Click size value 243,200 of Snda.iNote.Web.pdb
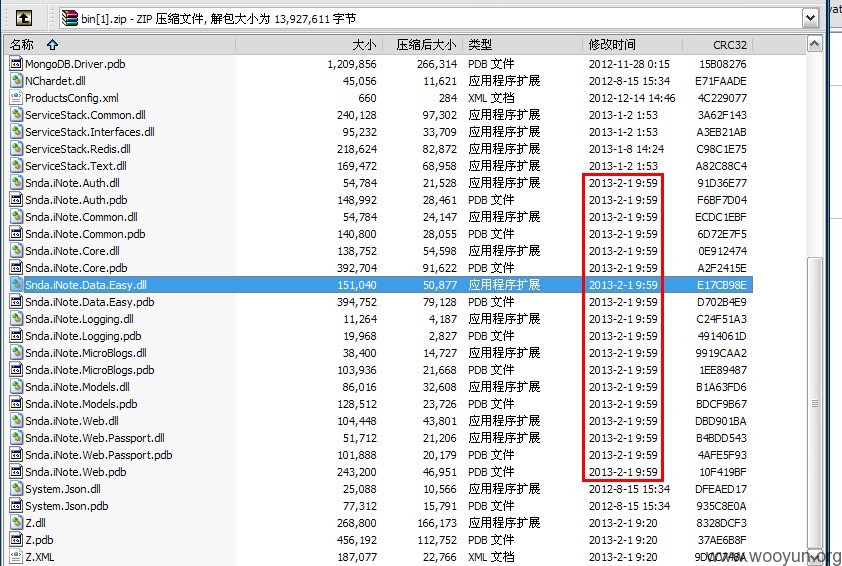 (357, 472)
